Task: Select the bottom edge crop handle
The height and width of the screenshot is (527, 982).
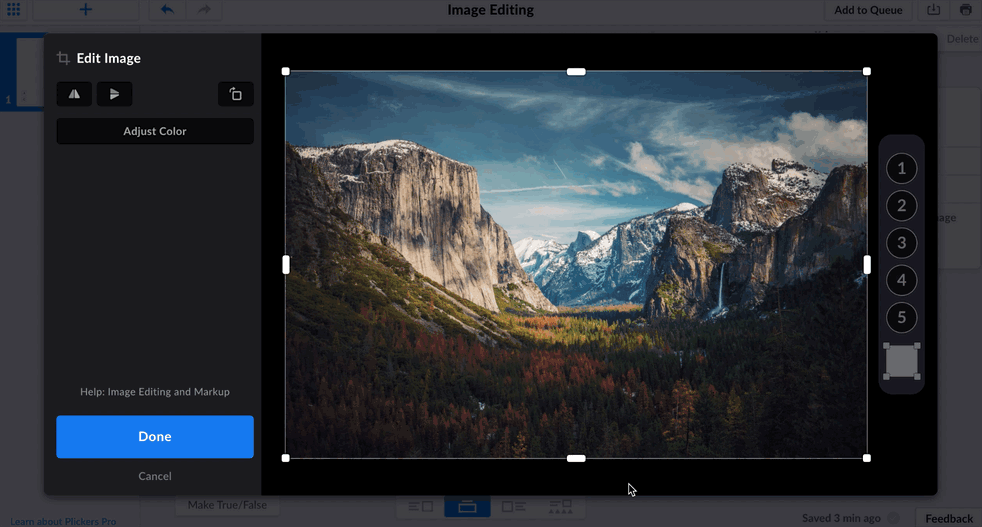Action: 576,458
